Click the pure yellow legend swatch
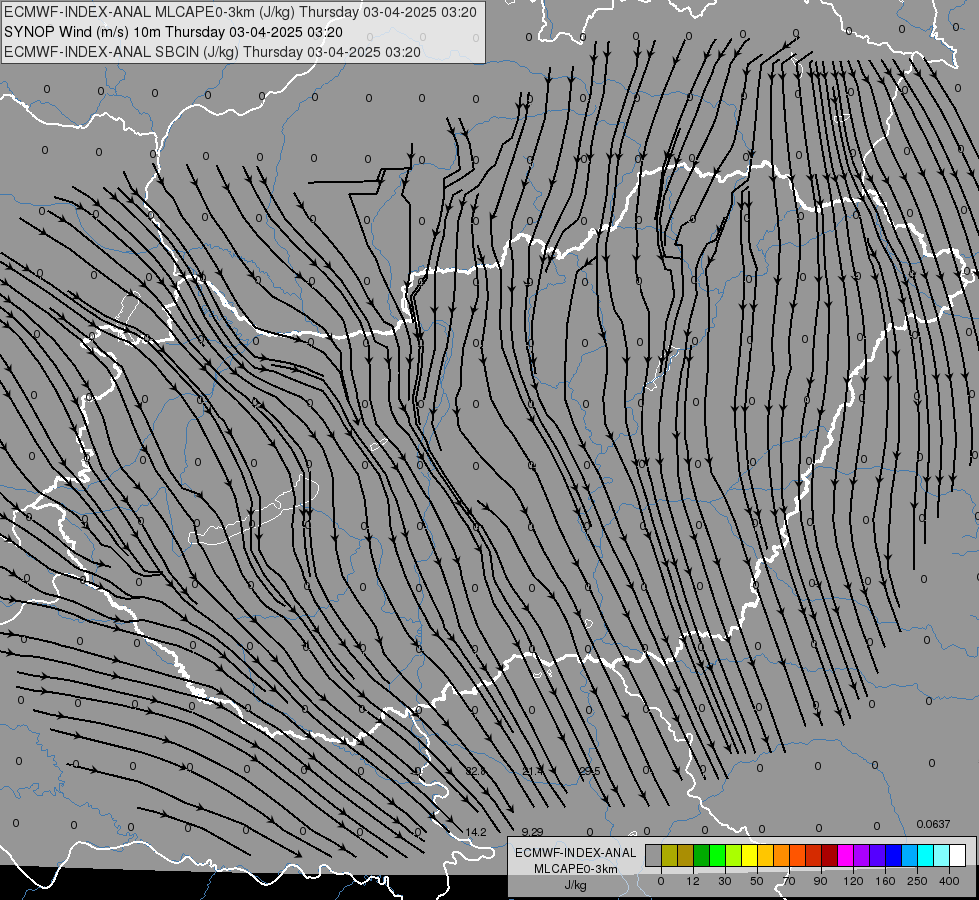Screen dimensions: 979x900 [750, 855]
